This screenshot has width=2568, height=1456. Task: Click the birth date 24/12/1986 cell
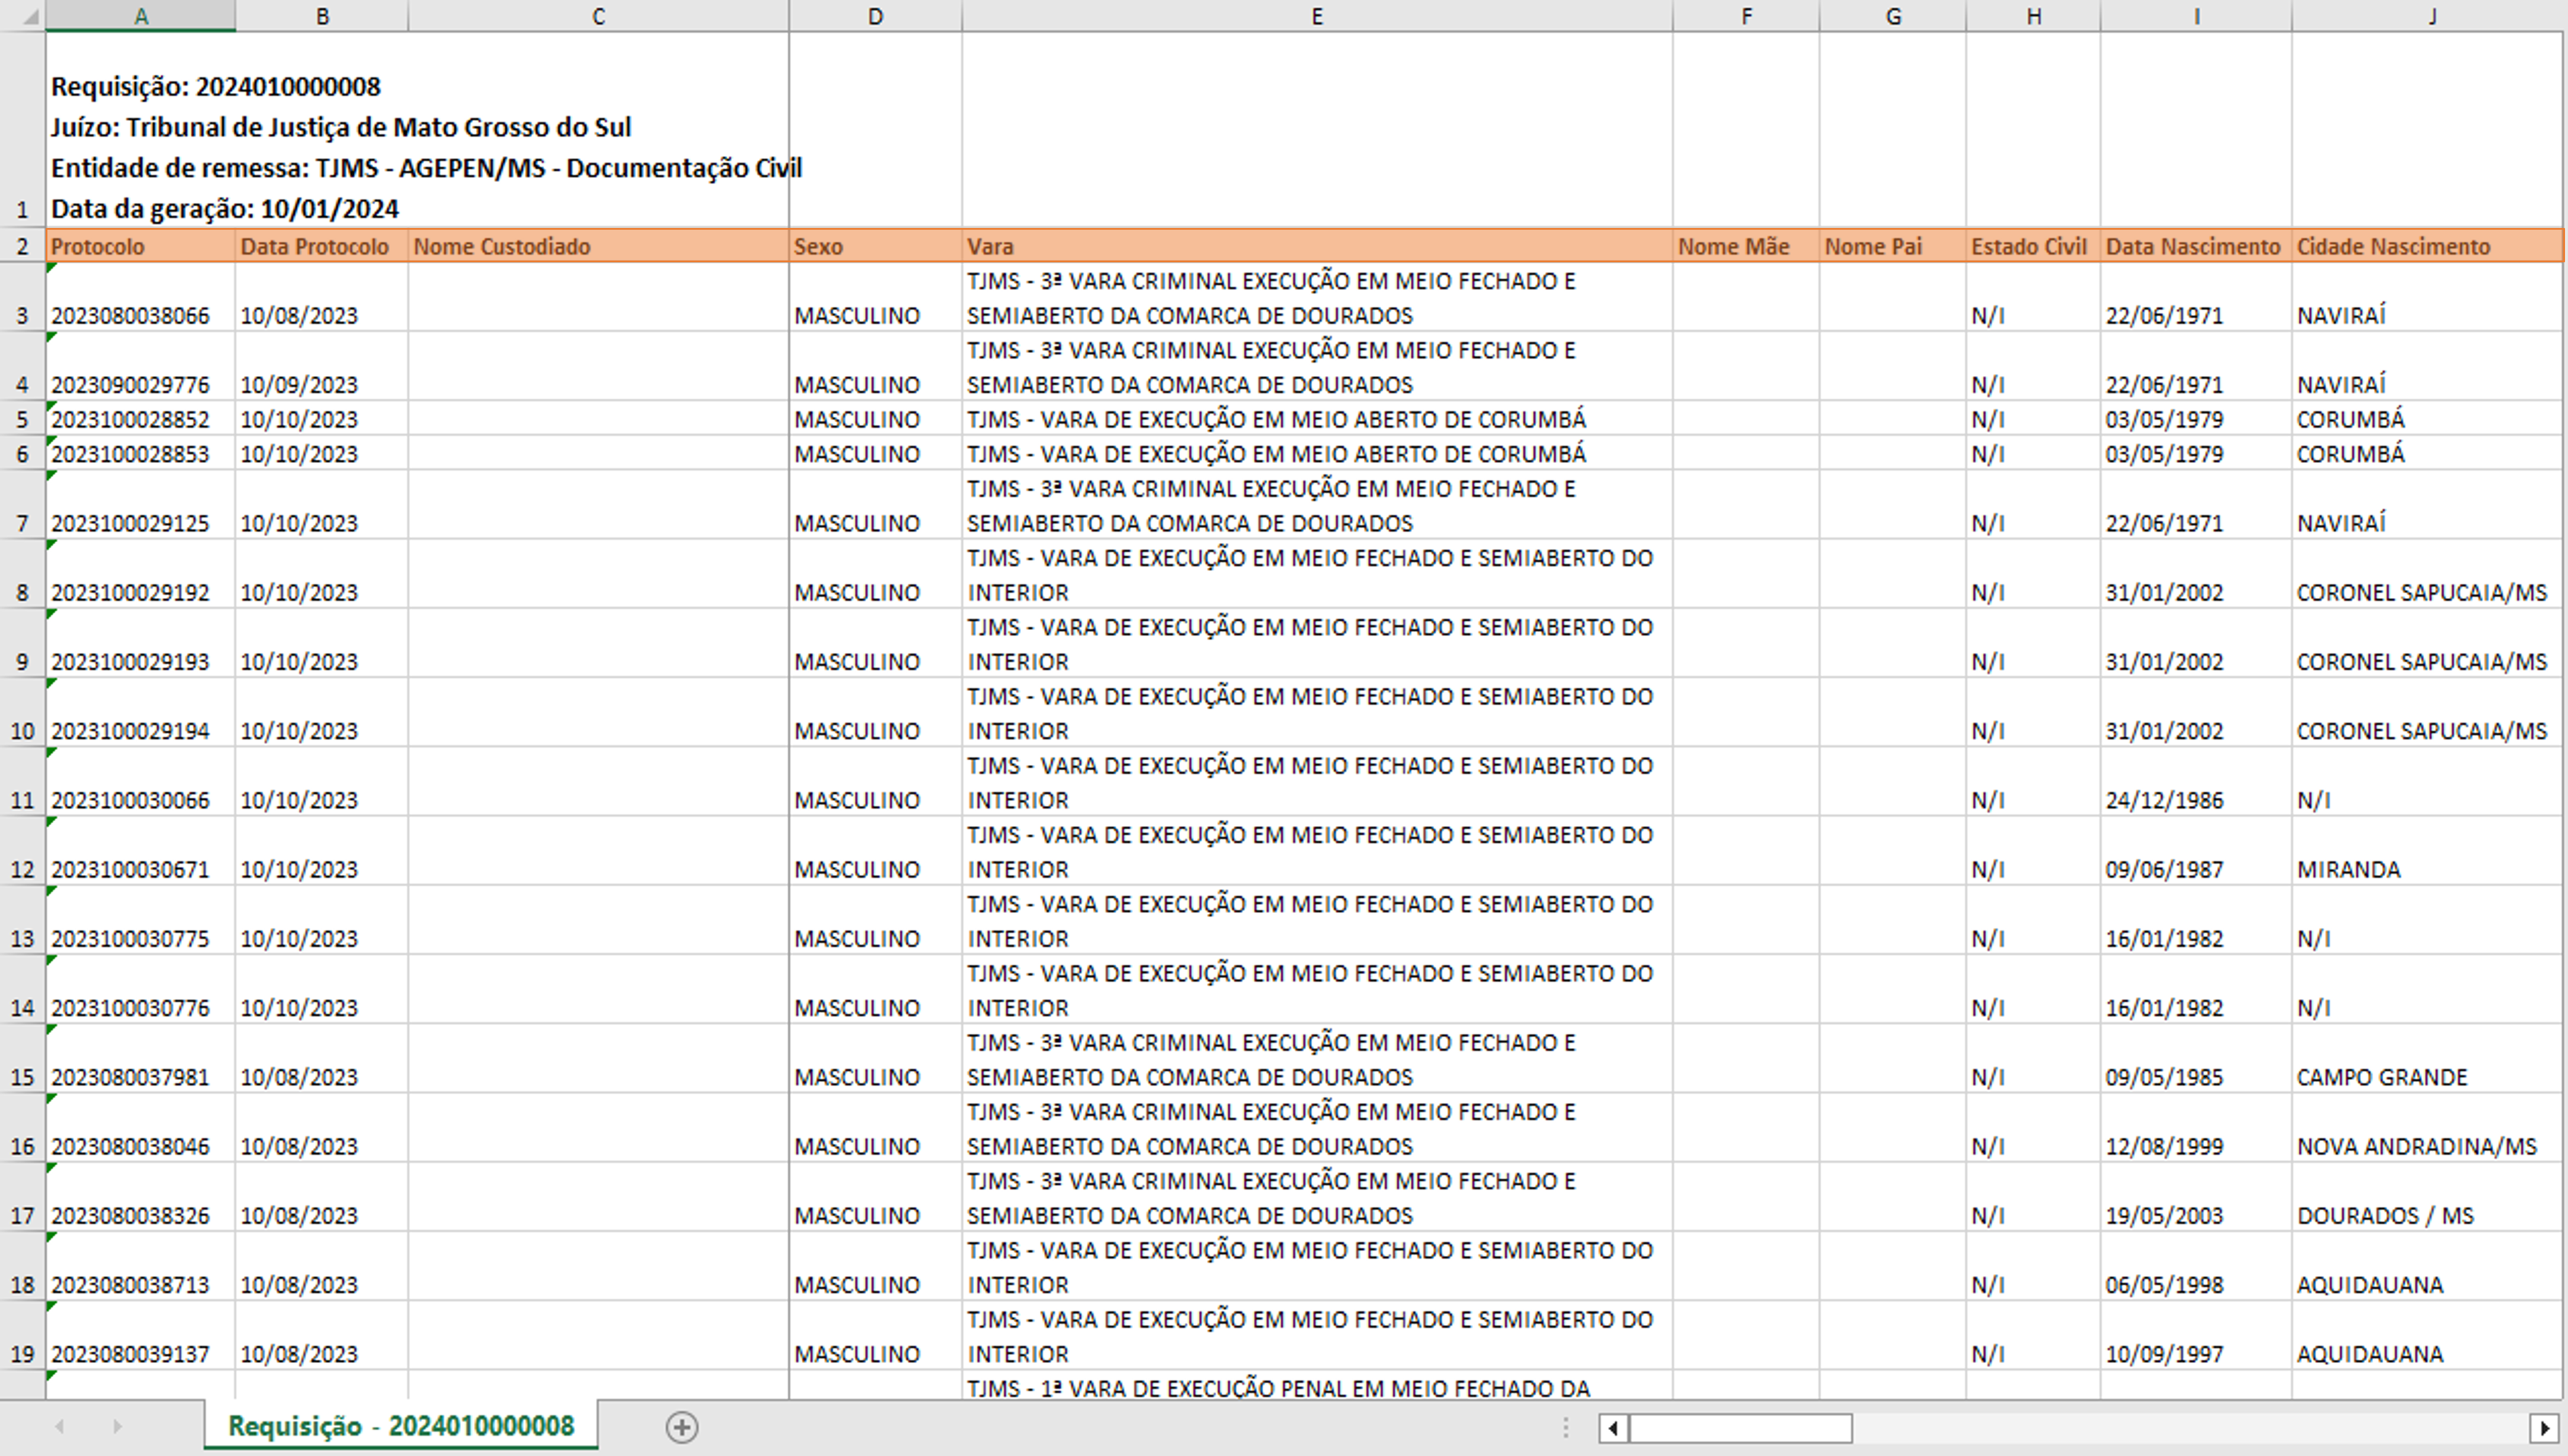2196,782
